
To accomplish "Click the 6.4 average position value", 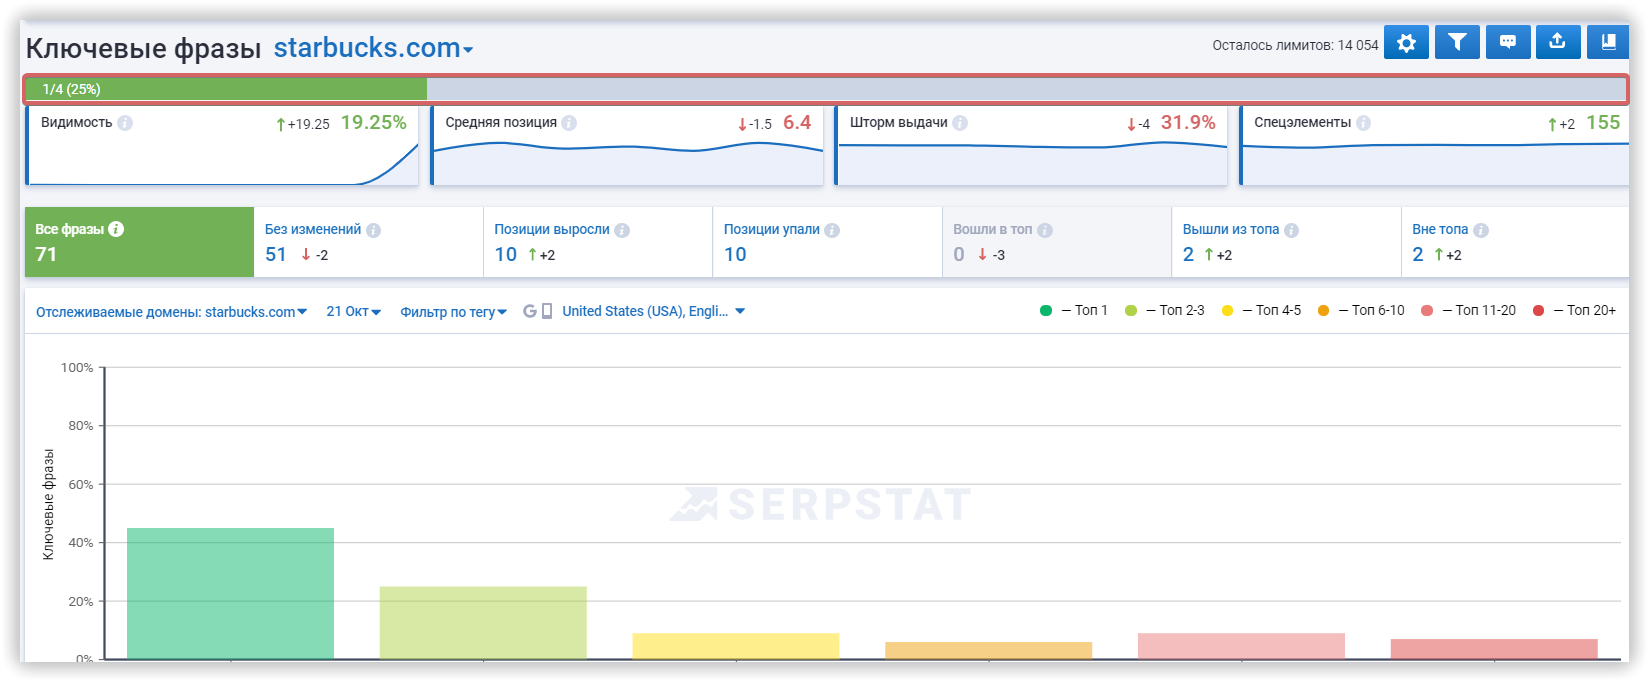I will pos(797,122).
